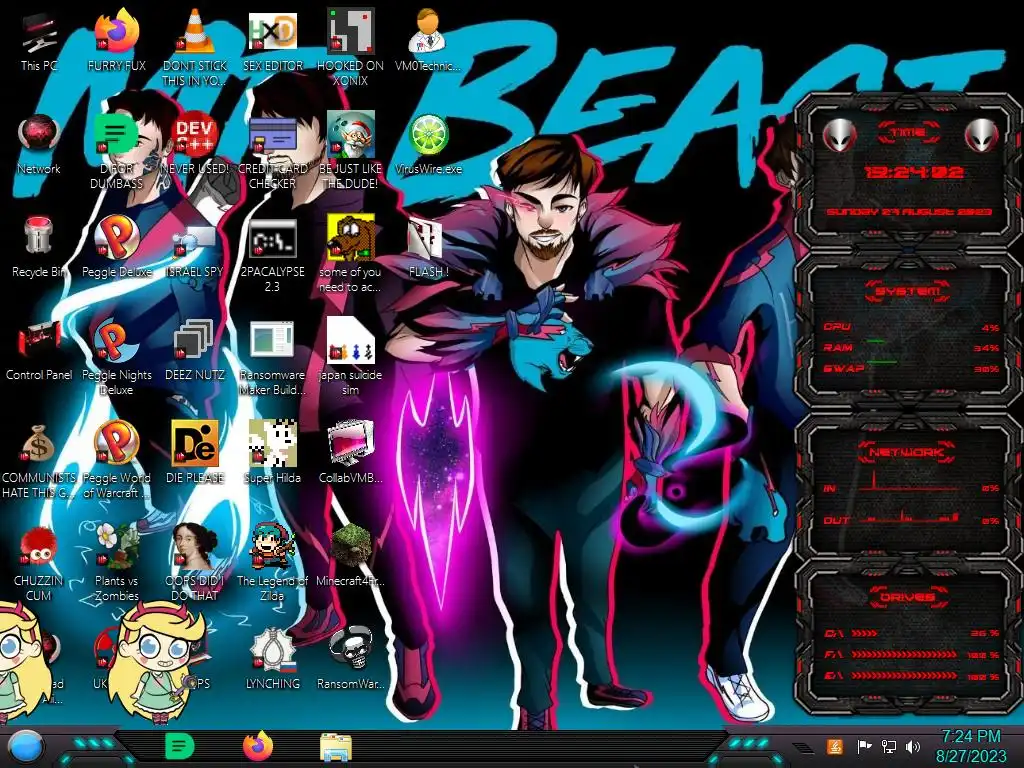Click the NETWORK widget header
Viewport: 1024px width, 768px height.
pyautogui.click(x=907, y=451)
